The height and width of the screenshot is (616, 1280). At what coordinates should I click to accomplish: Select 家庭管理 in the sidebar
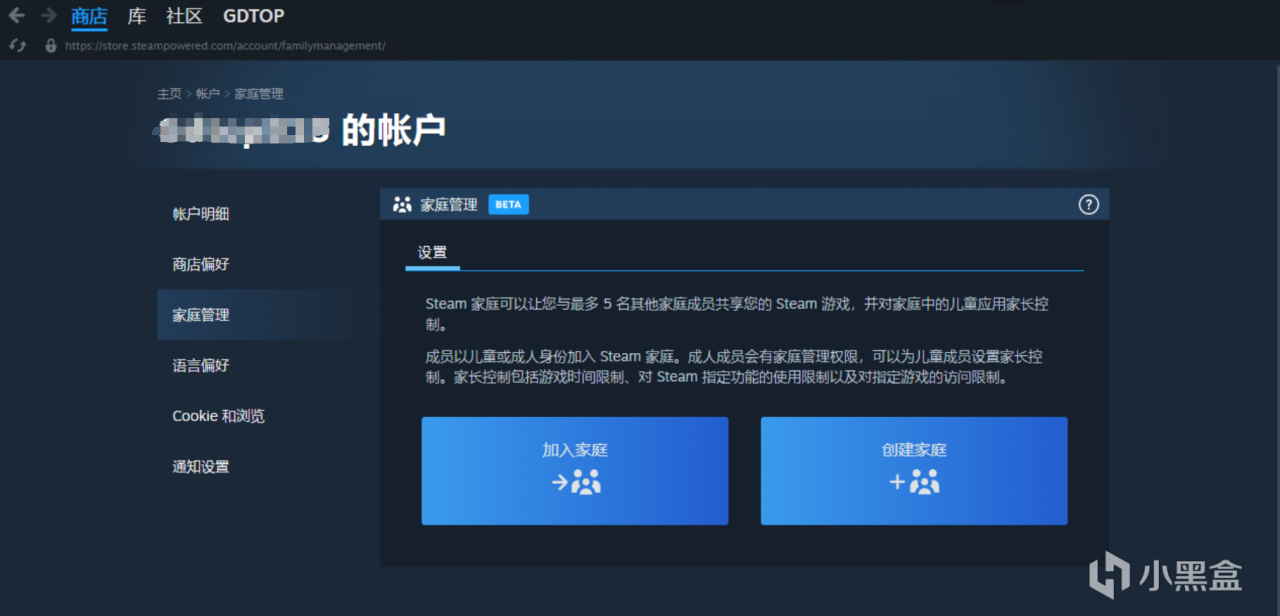pyautogui.click(x=267, y=315)
